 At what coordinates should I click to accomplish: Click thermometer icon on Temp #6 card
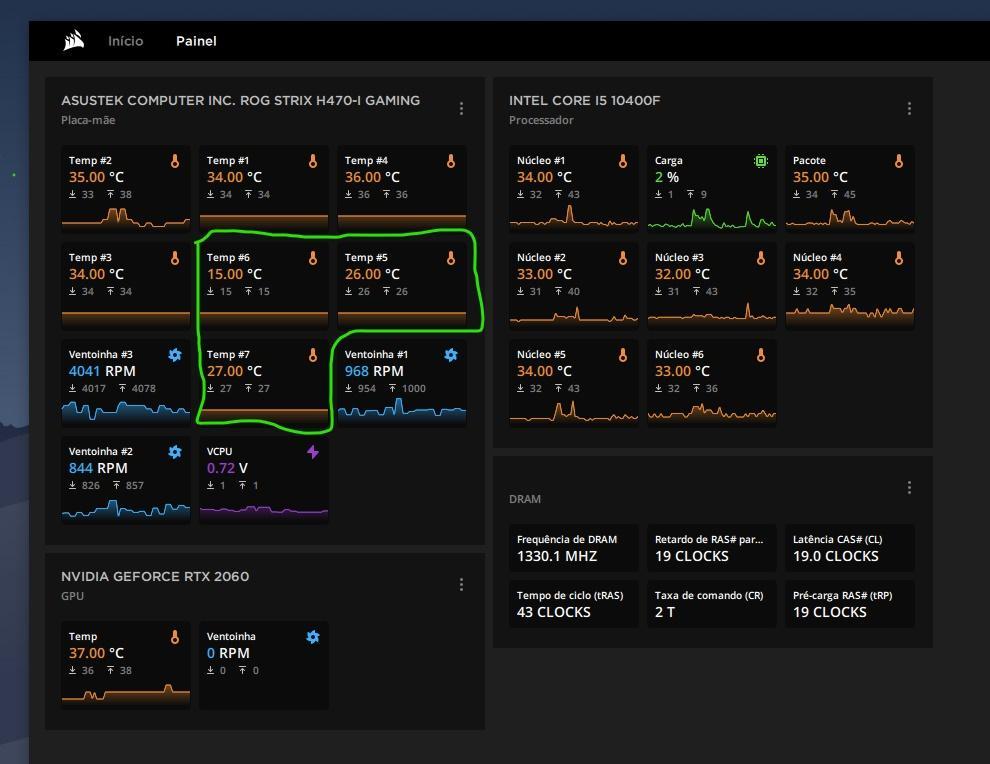(313, 258)
